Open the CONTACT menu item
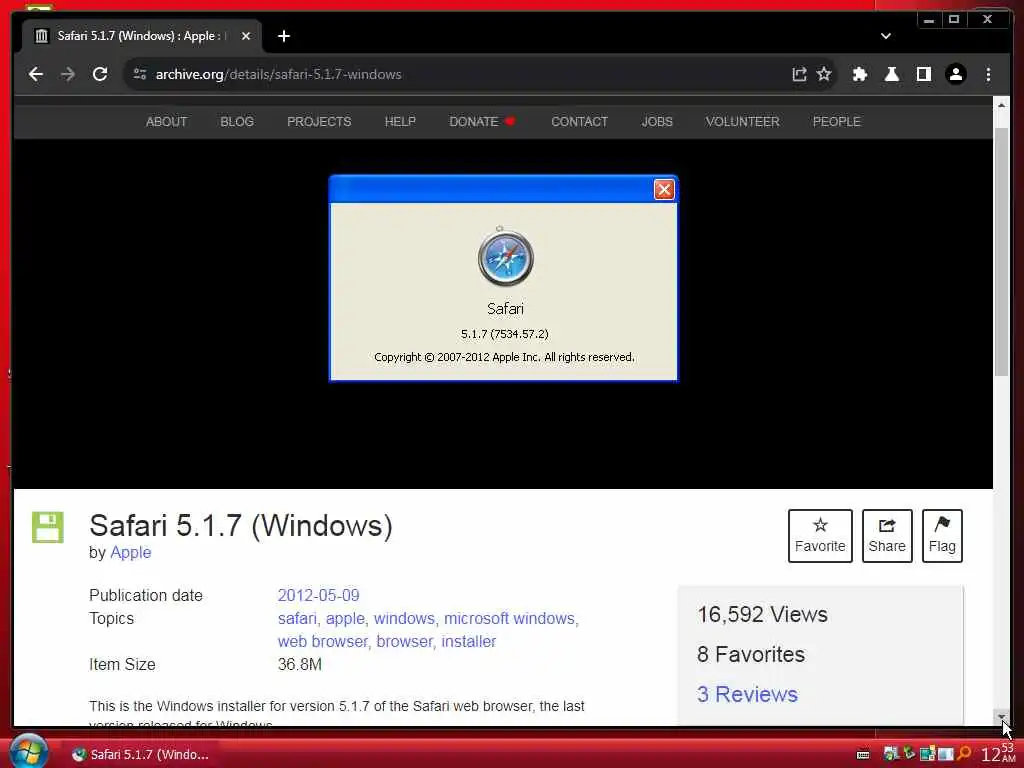 tap(579, 121)
